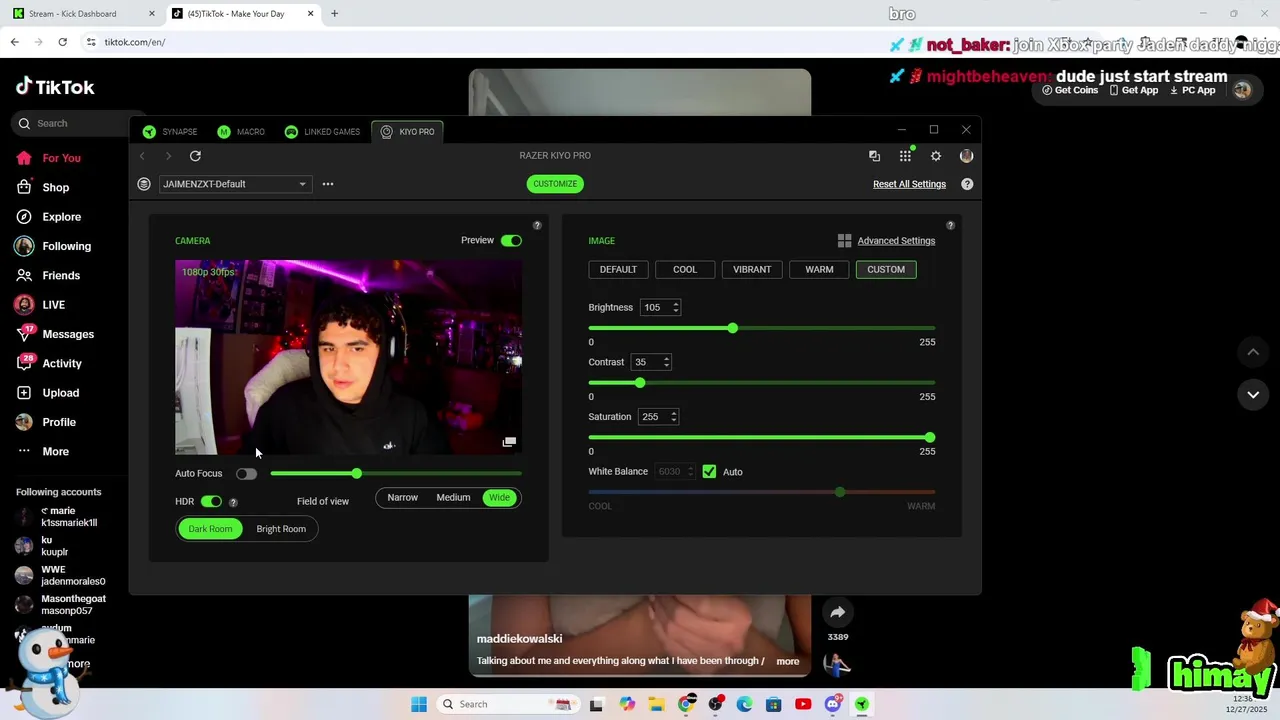The height and width of the screenshot is (720, 1280).
Task: Toggle the camera Preview switch
Action: coord(511,241)
